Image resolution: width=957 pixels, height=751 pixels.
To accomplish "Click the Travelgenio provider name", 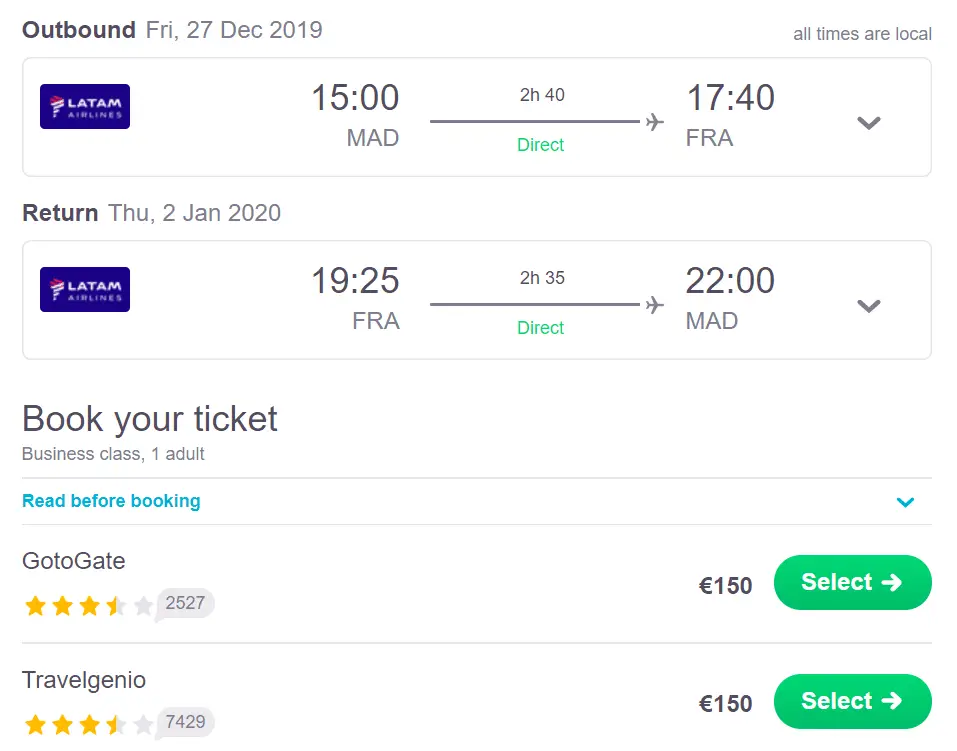I will [84, 680].
